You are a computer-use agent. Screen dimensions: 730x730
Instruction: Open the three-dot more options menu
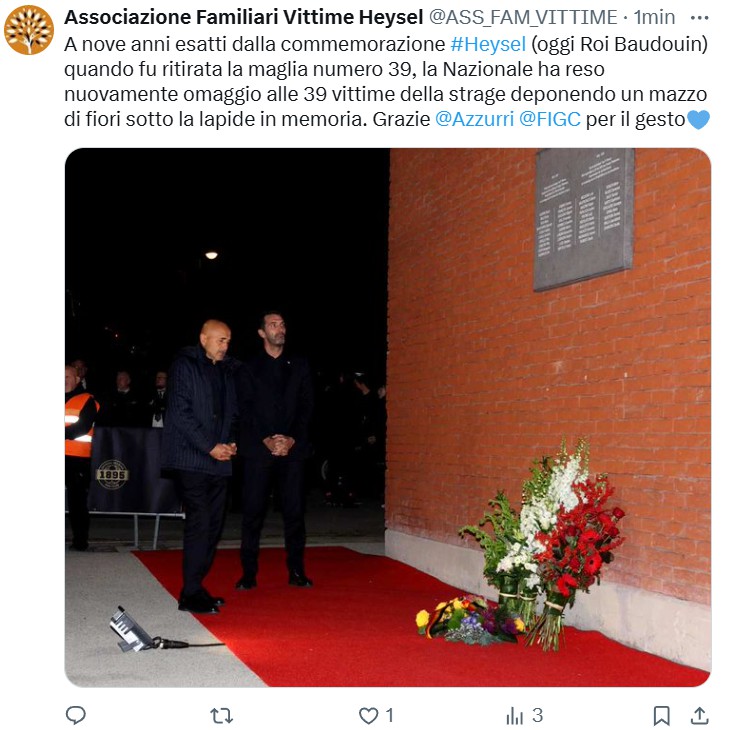(x=699, y=18)
